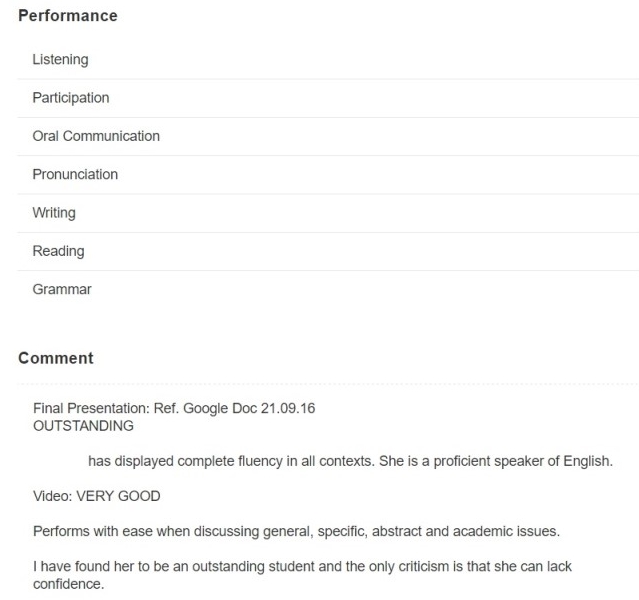Click the word 'confidence.' in comment

coord(68,584)
